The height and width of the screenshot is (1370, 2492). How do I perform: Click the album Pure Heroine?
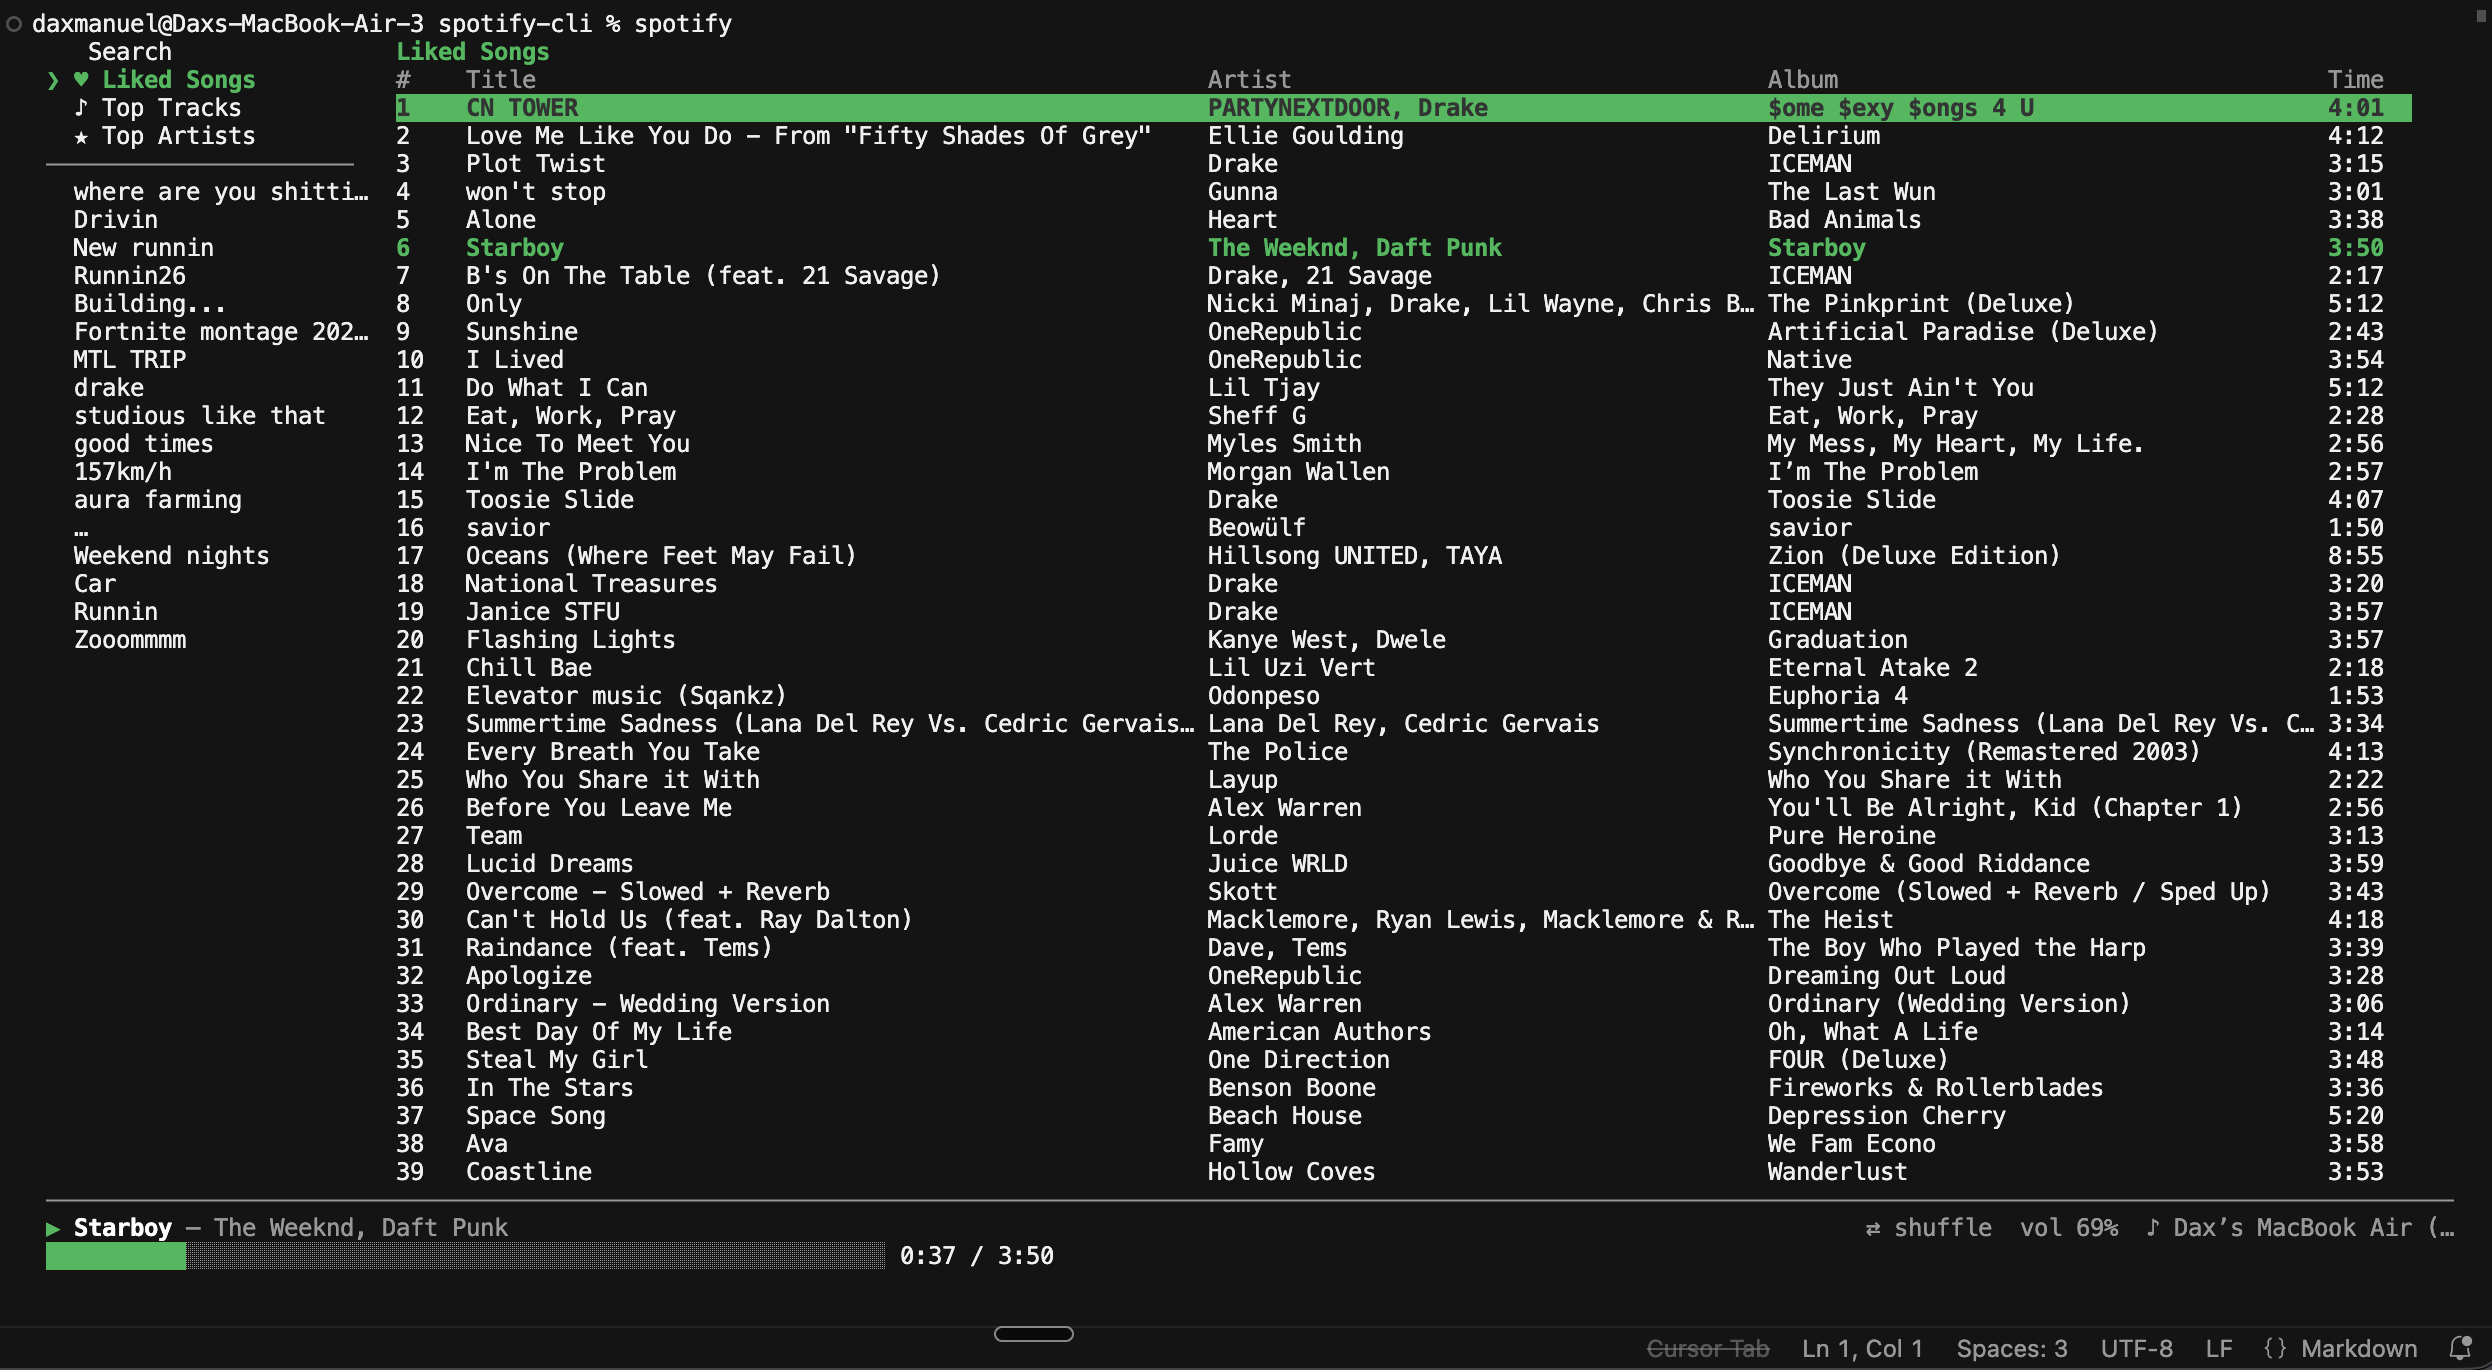pyautogui.click(x=1851, y=836)
